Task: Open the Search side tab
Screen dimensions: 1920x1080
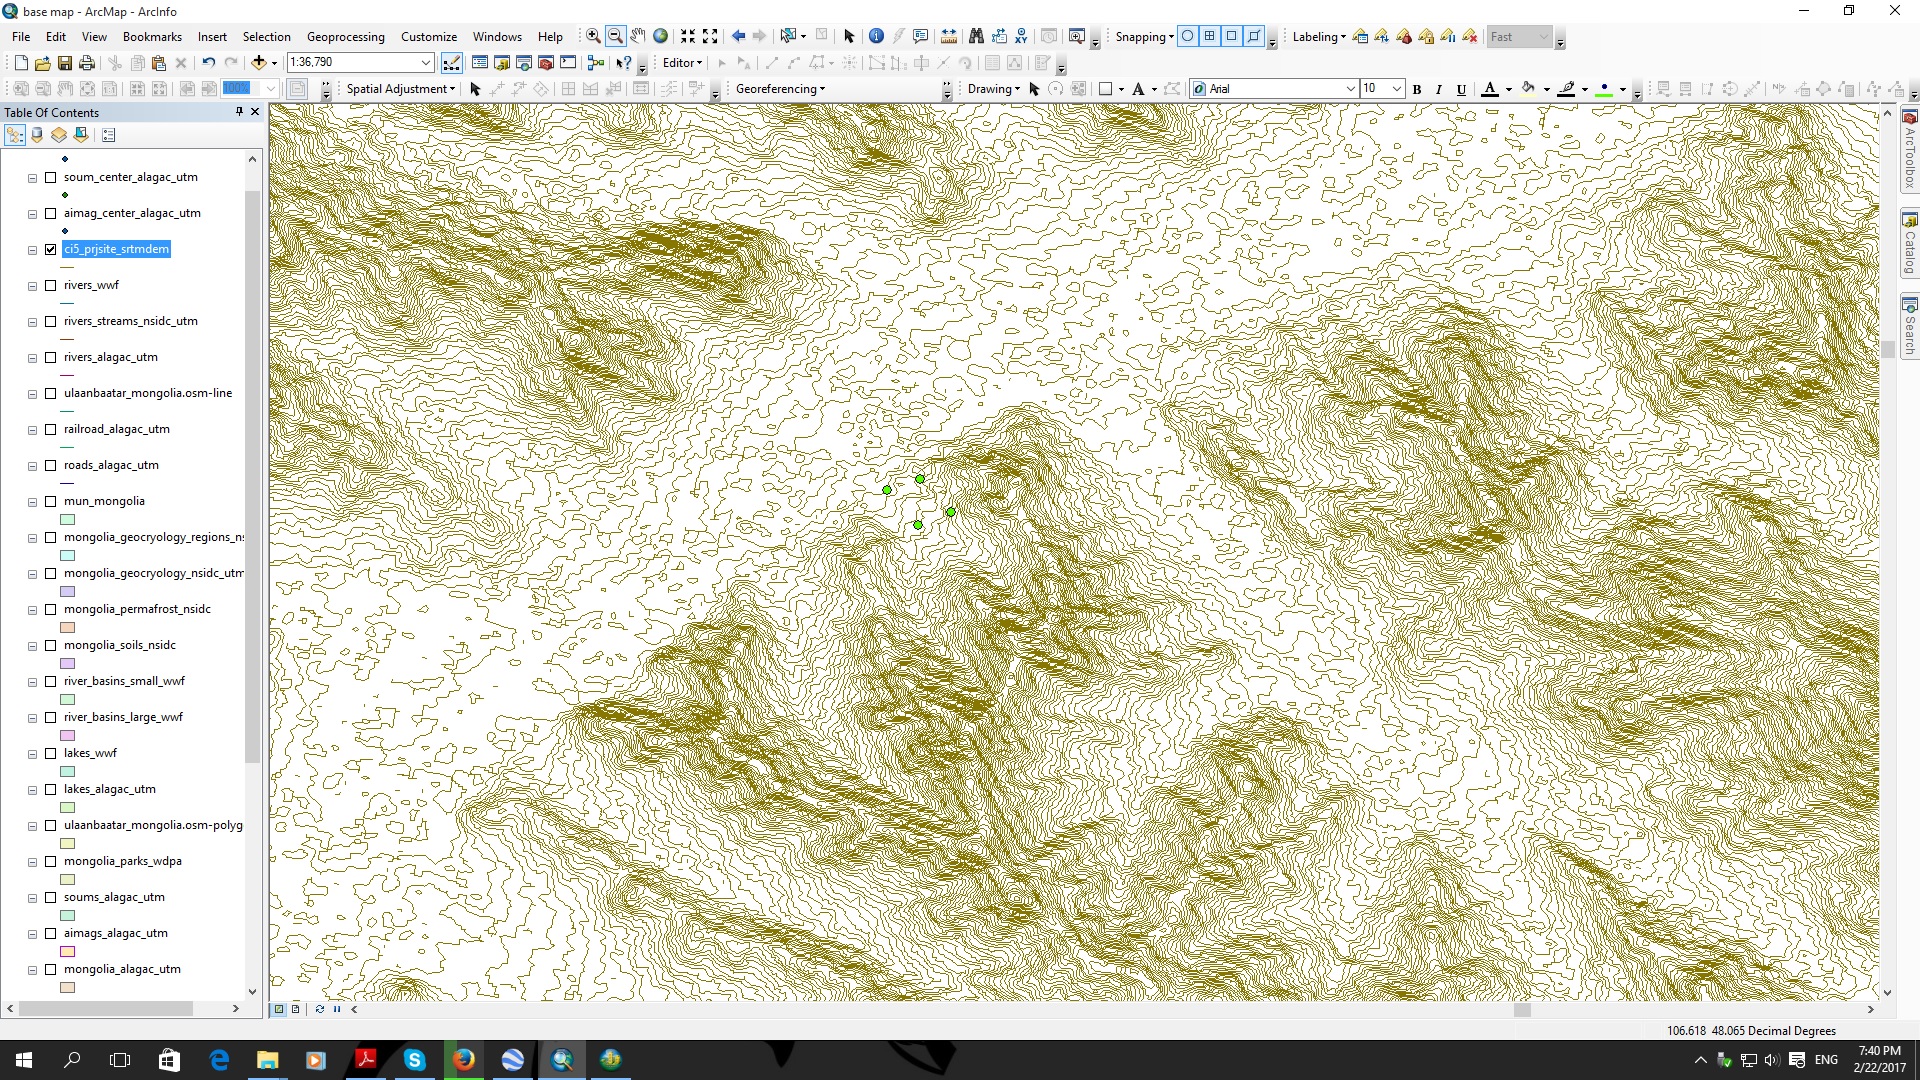Action: click(1909, 327)
